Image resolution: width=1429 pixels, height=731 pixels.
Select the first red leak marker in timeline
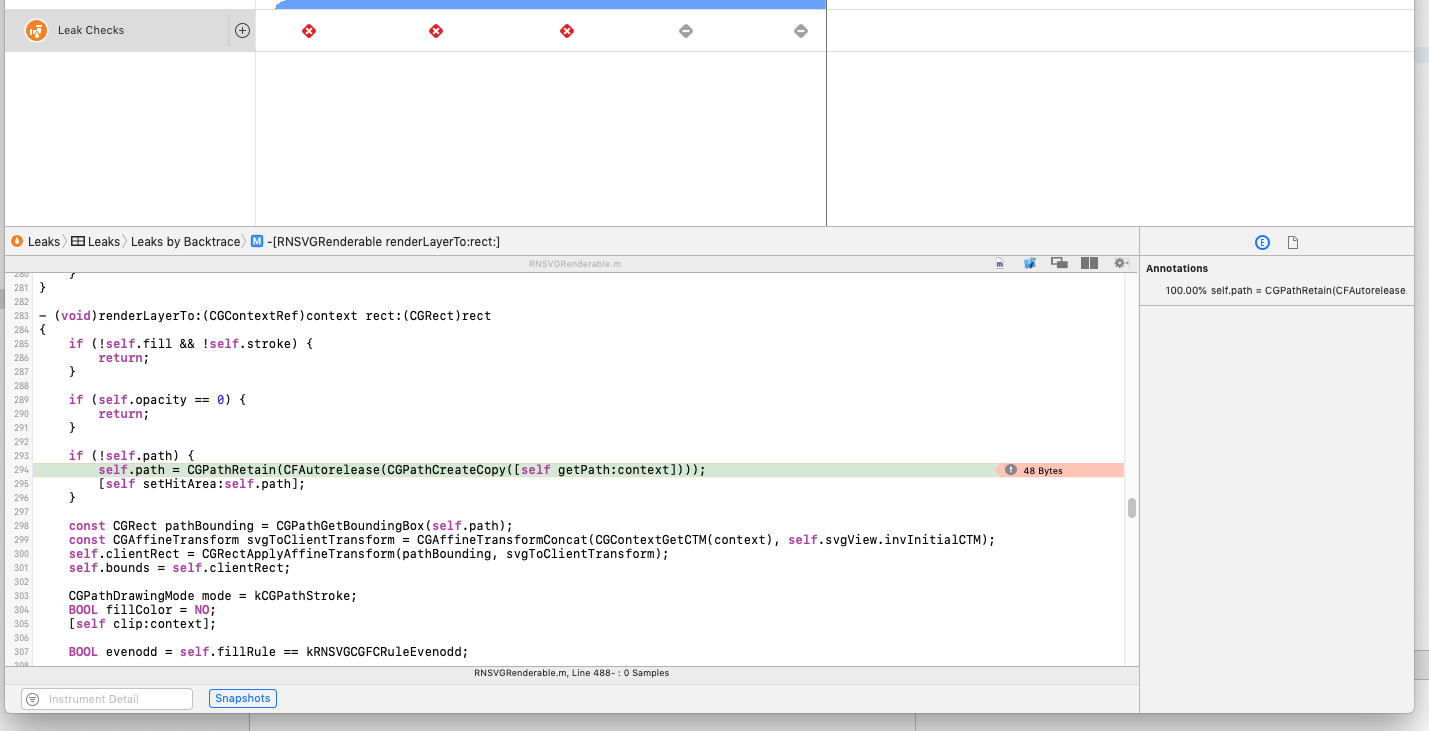pos(308,30)
